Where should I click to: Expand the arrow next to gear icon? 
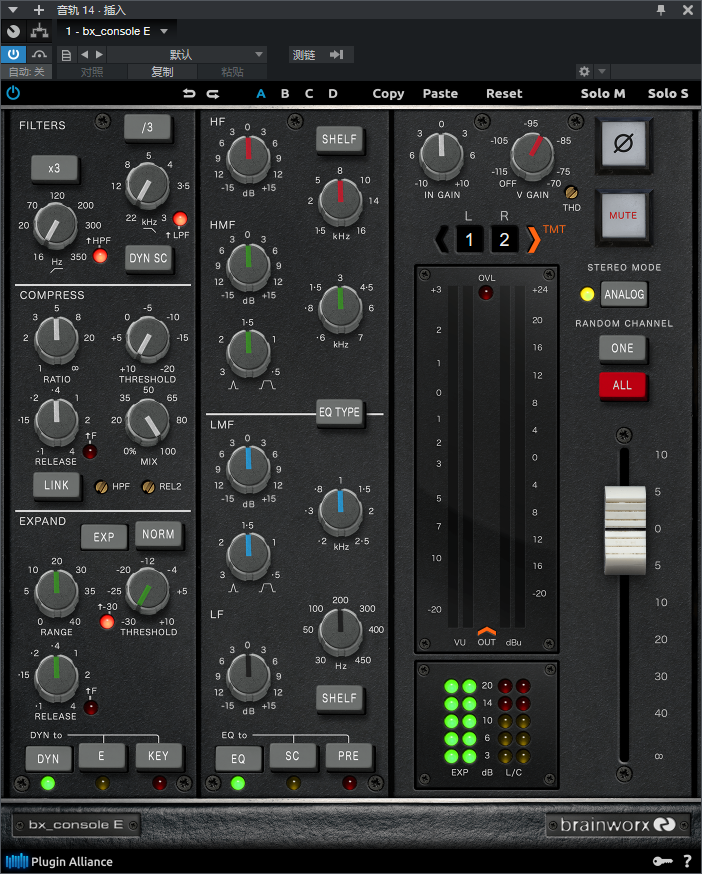(602, 71)
